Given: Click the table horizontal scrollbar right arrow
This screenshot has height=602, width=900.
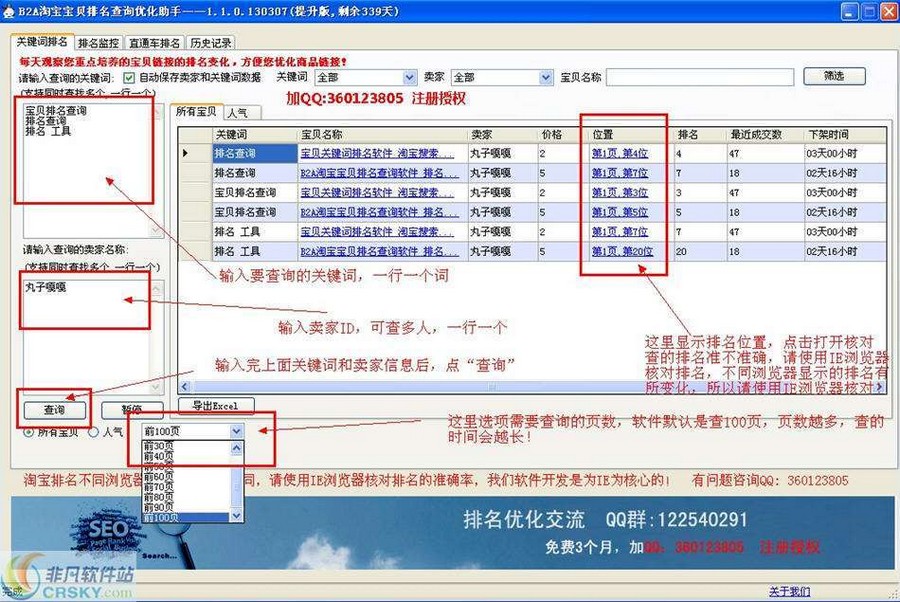Looking at the screenshot, I should pyautogui.click(x=880, y=387).
